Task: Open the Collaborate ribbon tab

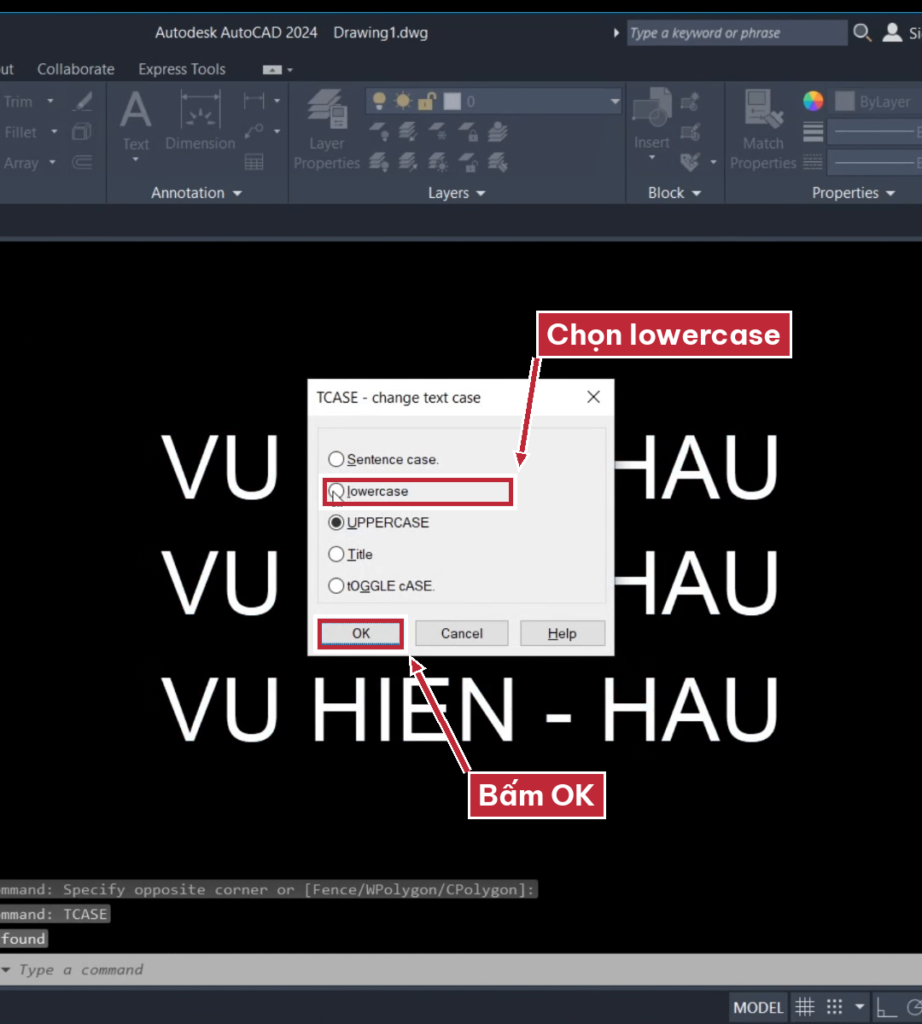Action: tap(76, 69)
